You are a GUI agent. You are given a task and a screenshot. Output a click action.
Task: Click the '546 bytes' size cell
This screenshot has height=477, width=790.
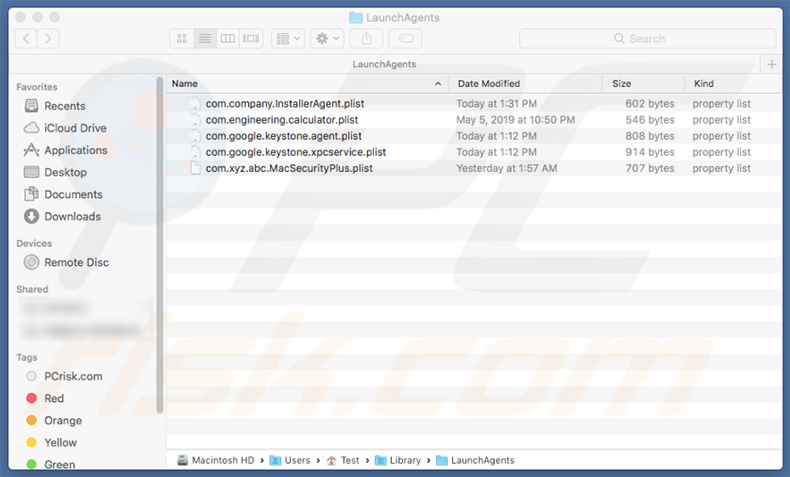[649, 120]
